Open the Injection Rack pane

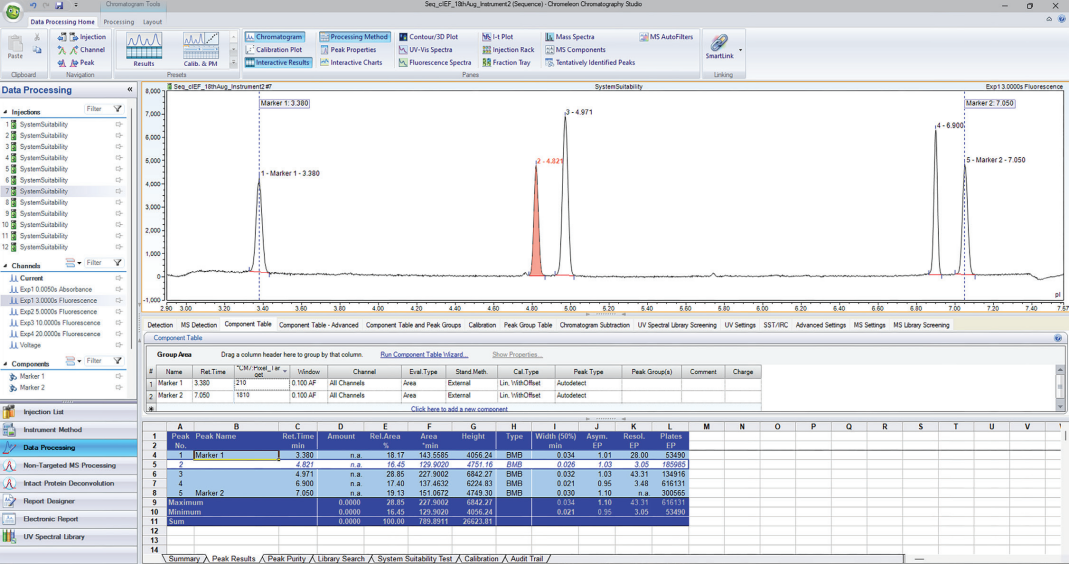pos(514,50)
